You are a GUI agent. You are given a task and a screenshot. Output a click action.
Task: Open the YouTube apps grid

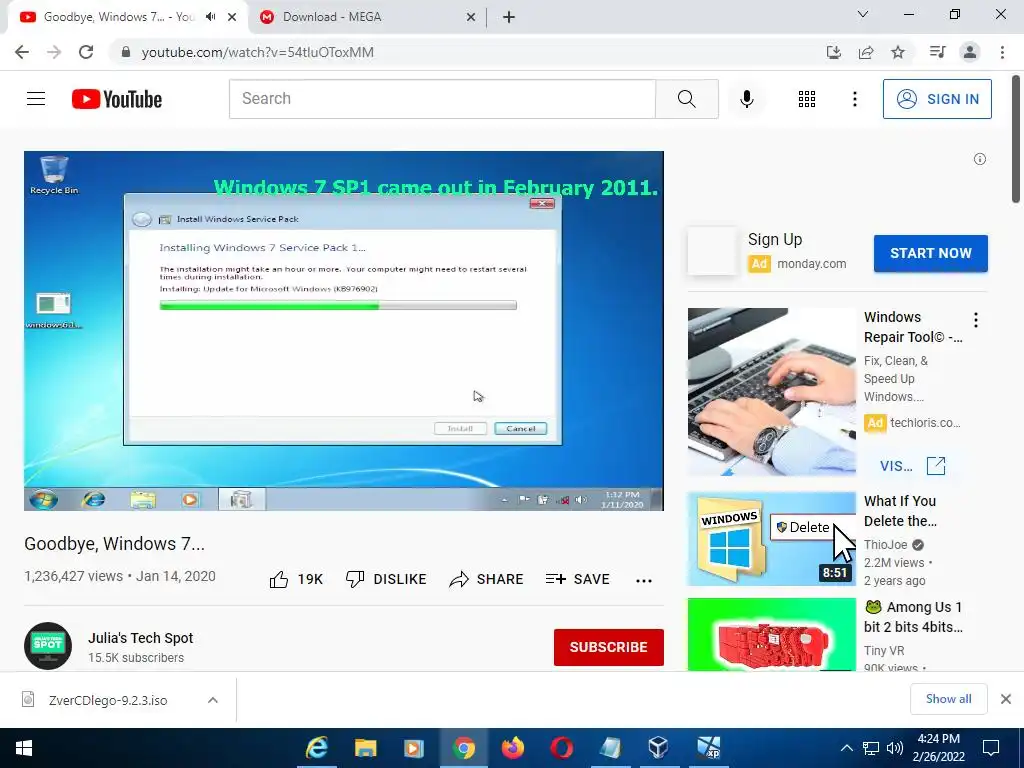[x=807, y=99]
